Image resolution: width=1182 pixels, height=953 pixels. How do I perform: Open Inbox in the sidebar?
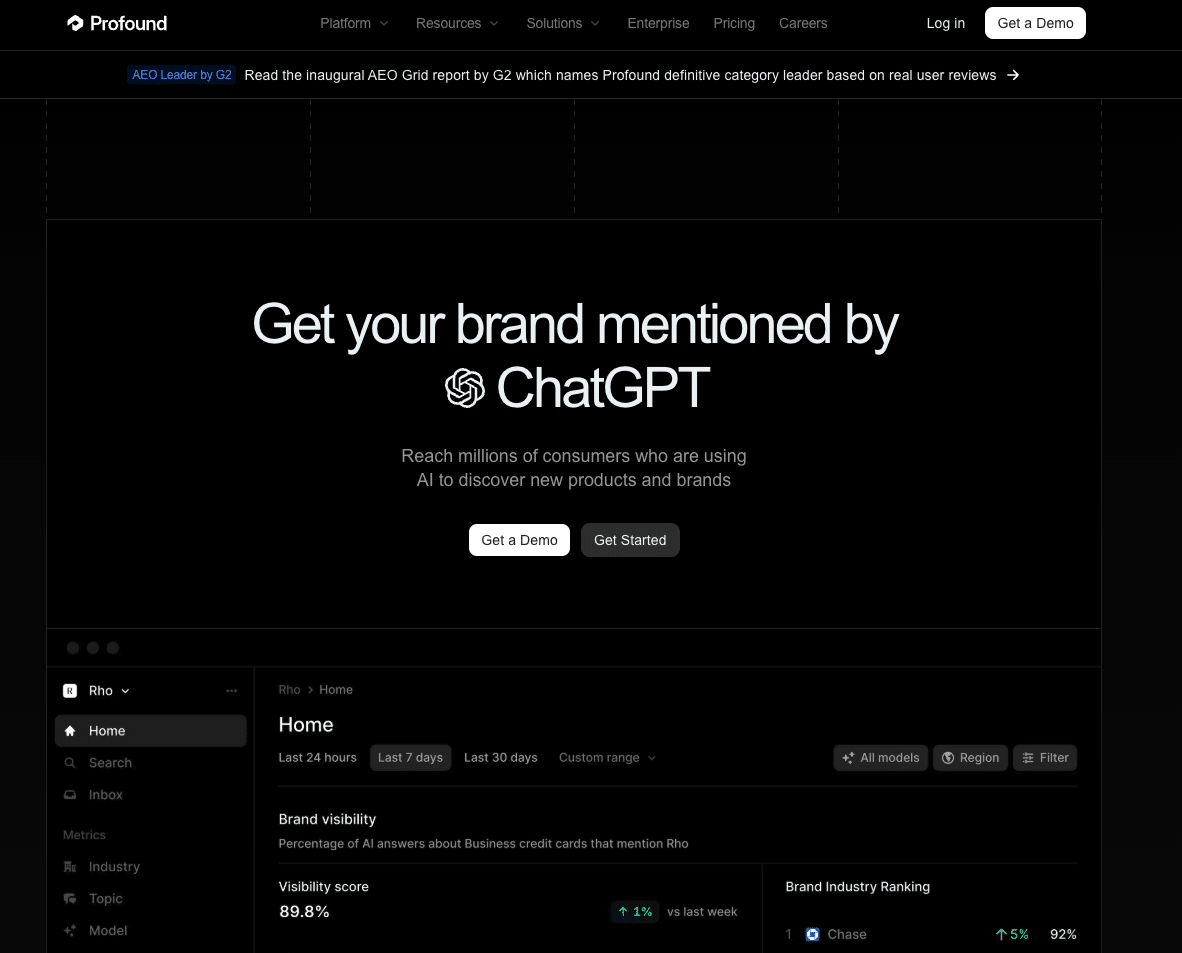(x=151, y=795)
